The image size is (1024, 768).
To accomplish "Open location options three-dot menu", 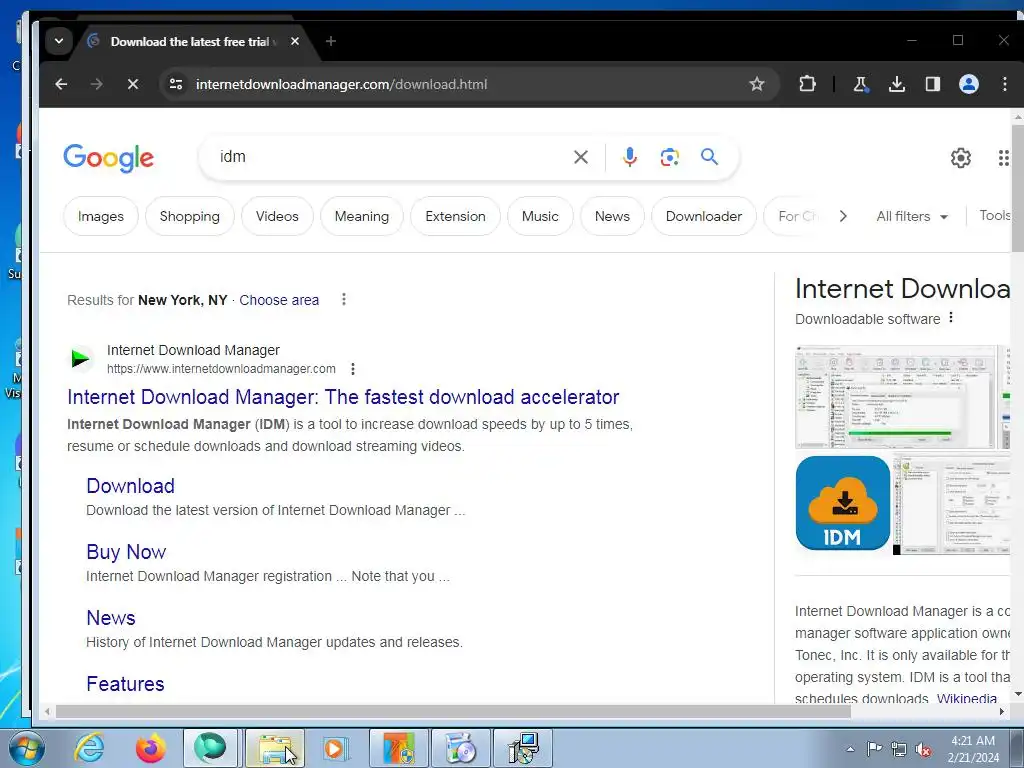I will (344, 300).
